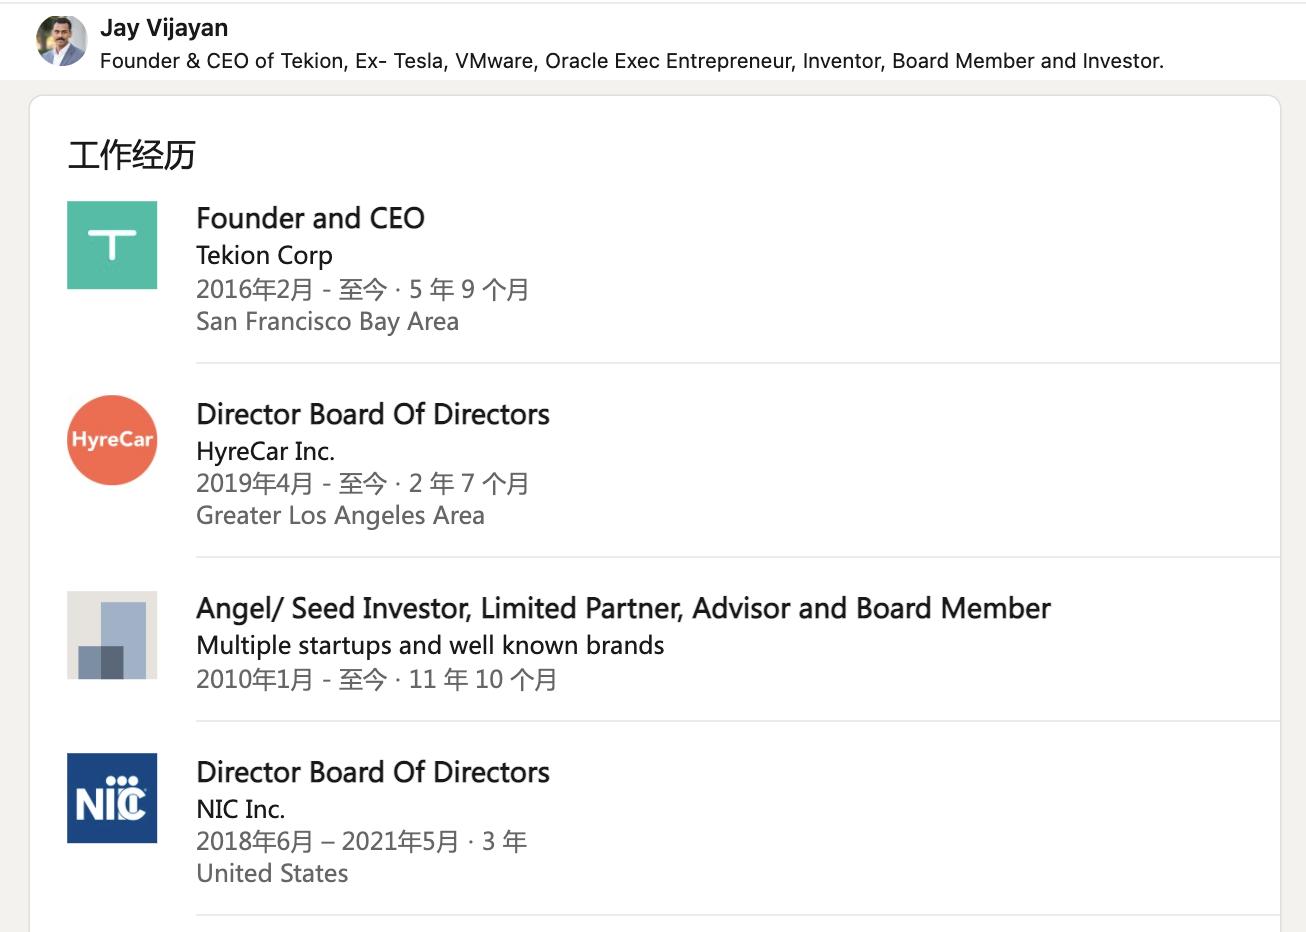Click the profile headline mentioning Tekion and Tesla
The image size is (1306, 932).
(631, 61)
